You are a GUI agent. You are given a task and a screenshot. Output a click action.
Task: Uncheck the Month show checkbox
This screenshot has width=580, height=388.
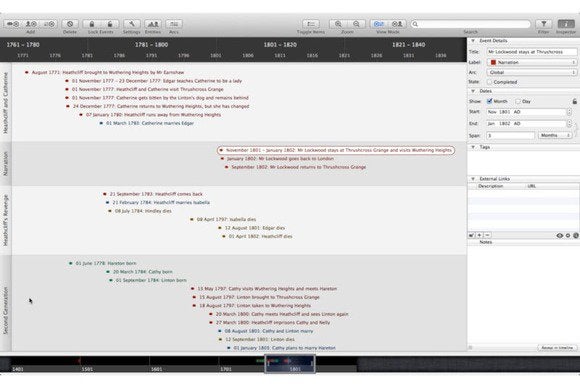(490, 101)
